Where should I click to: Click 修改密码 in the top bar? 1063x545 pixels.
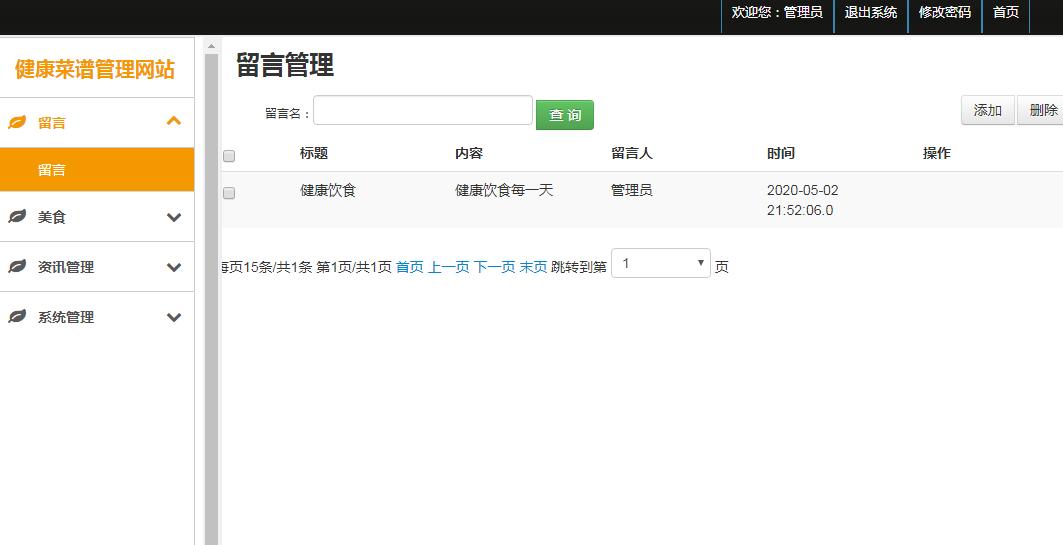coord(944,12)
